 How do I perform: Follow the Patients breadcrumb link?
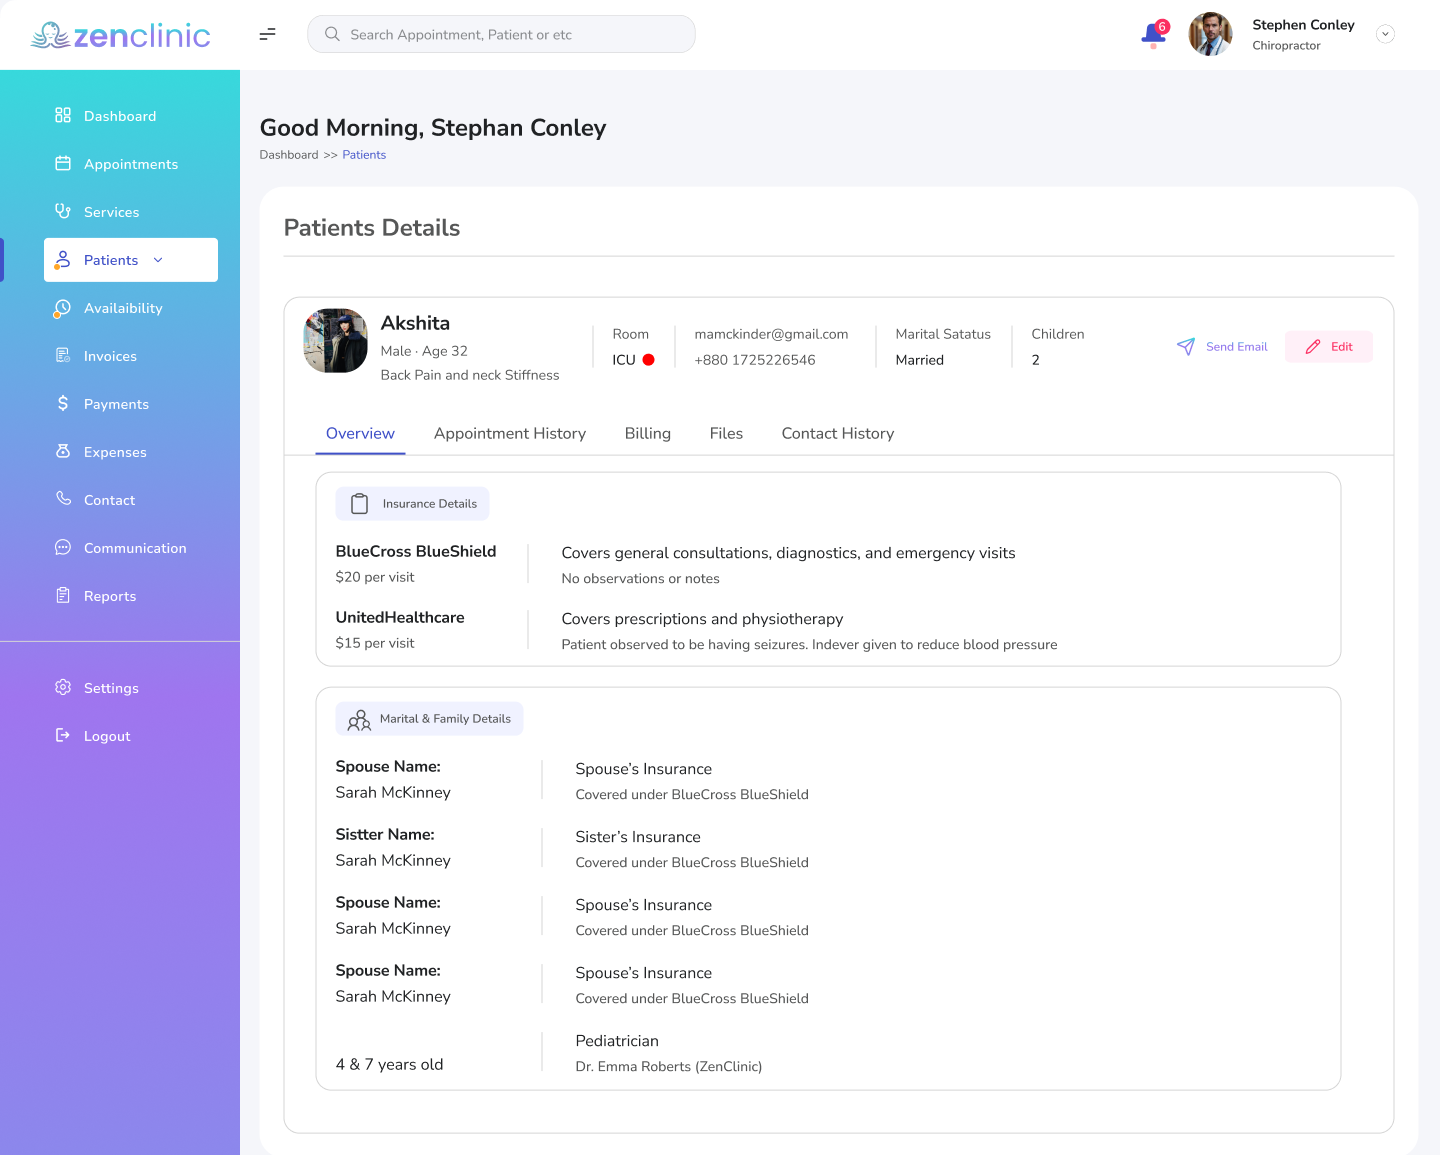tap(364, 155)
